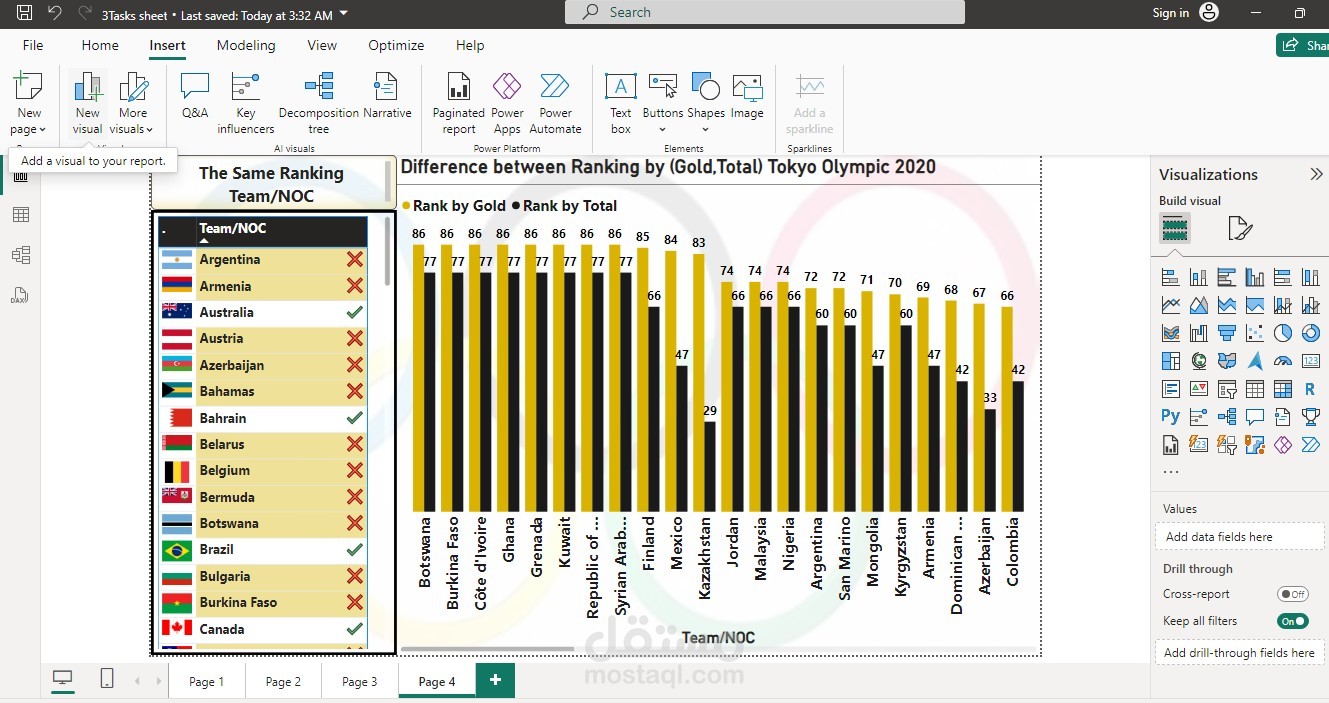Open the File menu

[33, 45]
